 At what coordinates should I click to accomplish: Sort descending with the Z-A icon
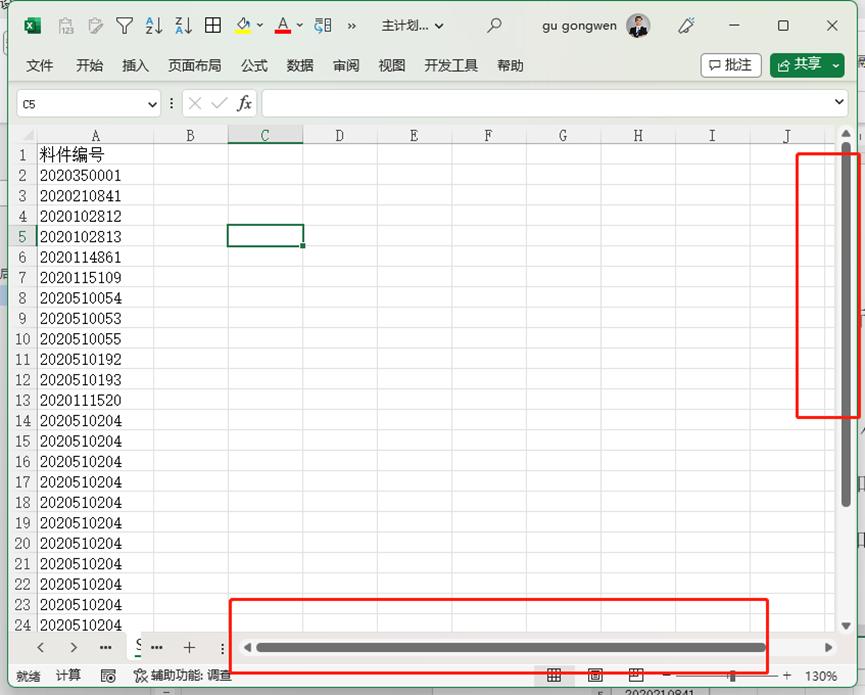click(x=183, y=26)
